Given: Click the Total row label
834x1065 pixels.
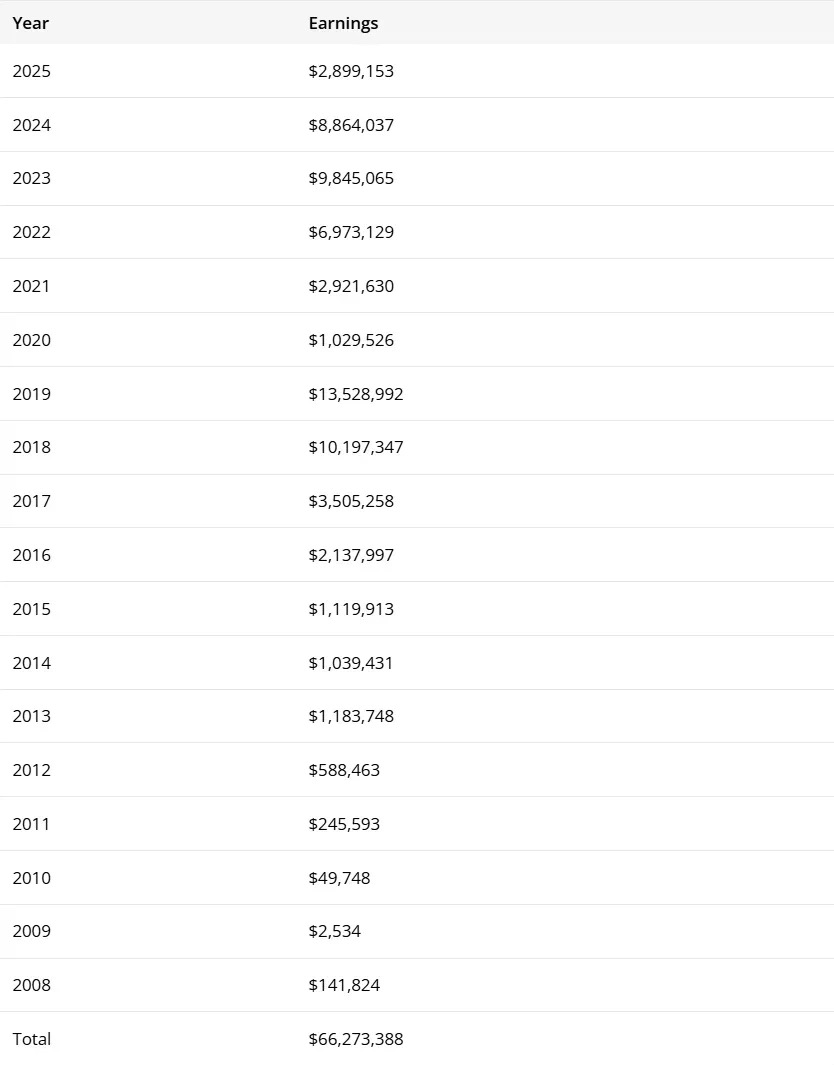Looking at the screenshot, I should click(x=31, y=1039).
